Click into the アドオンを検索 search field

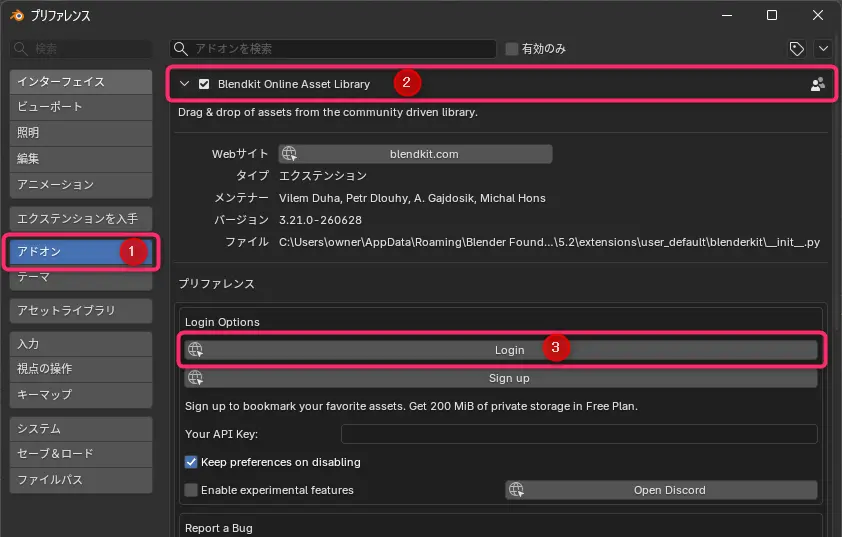click(x=333, y=49)
